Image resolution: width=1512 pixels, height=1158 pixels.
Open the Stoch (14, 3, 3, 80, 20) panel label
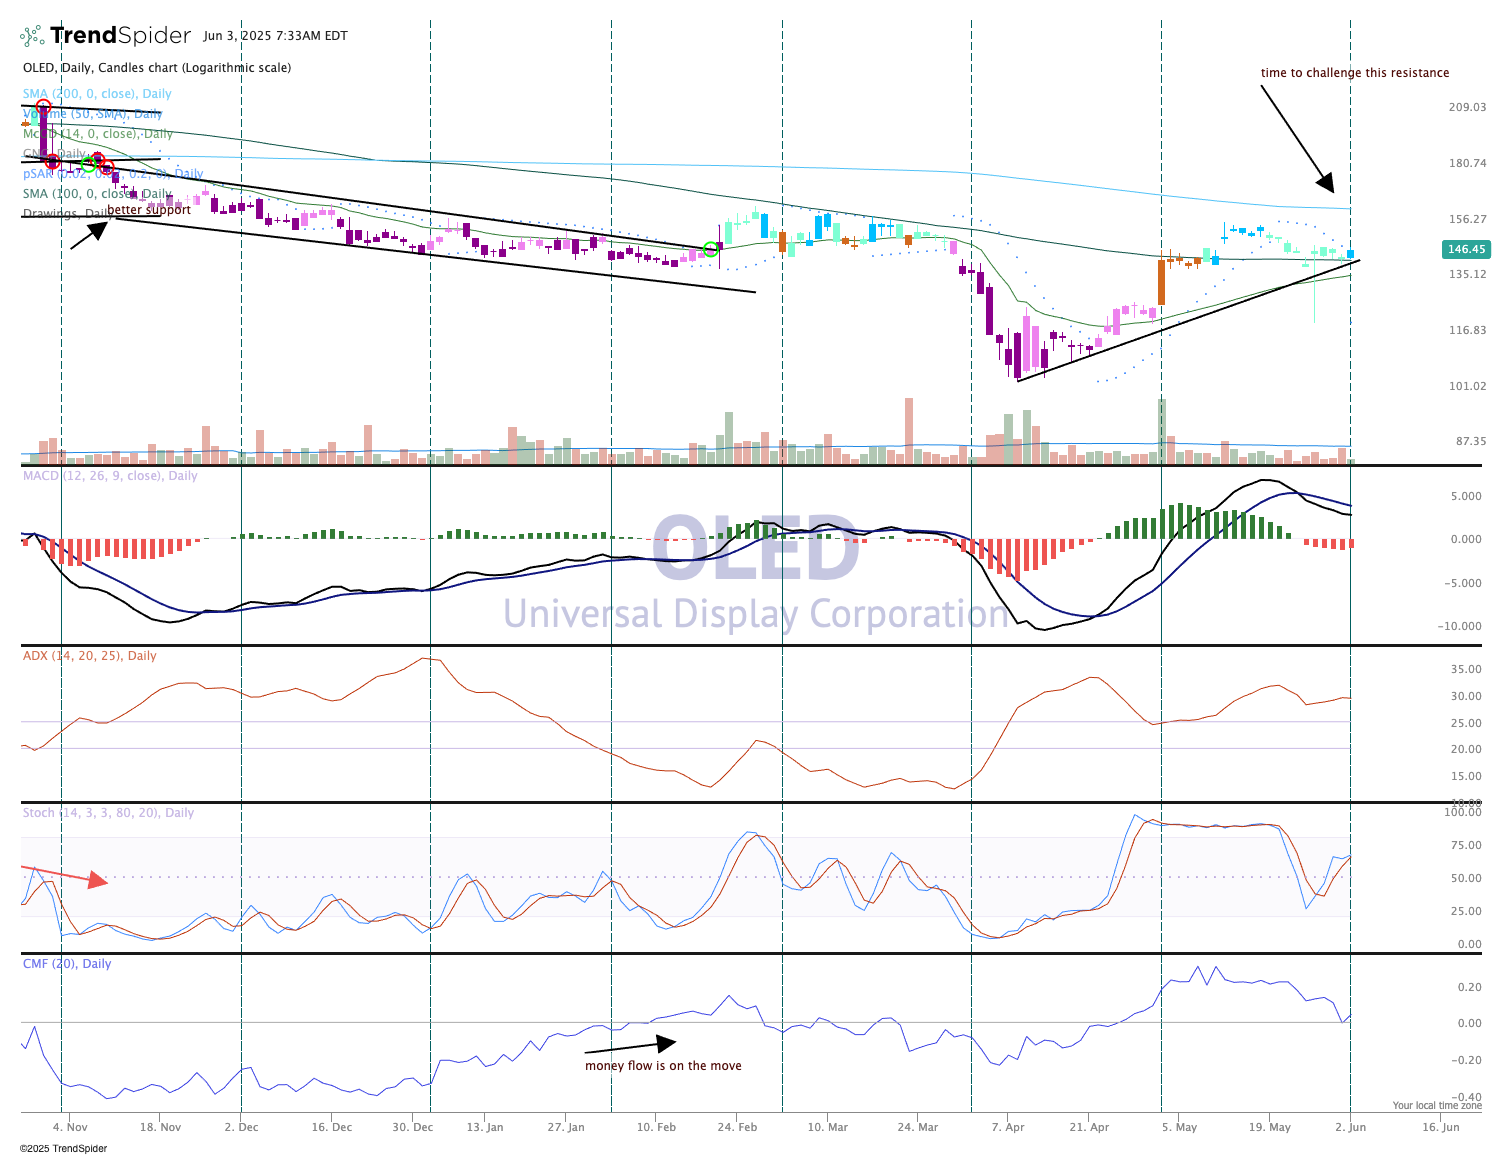[108, 813]
